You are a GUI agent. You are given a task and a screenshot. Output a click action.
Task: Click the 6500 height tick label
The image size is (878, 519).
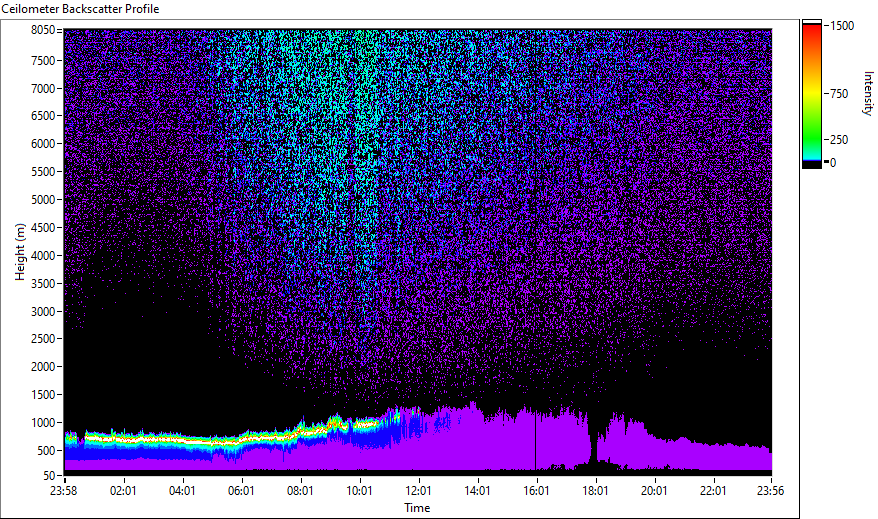43,116
